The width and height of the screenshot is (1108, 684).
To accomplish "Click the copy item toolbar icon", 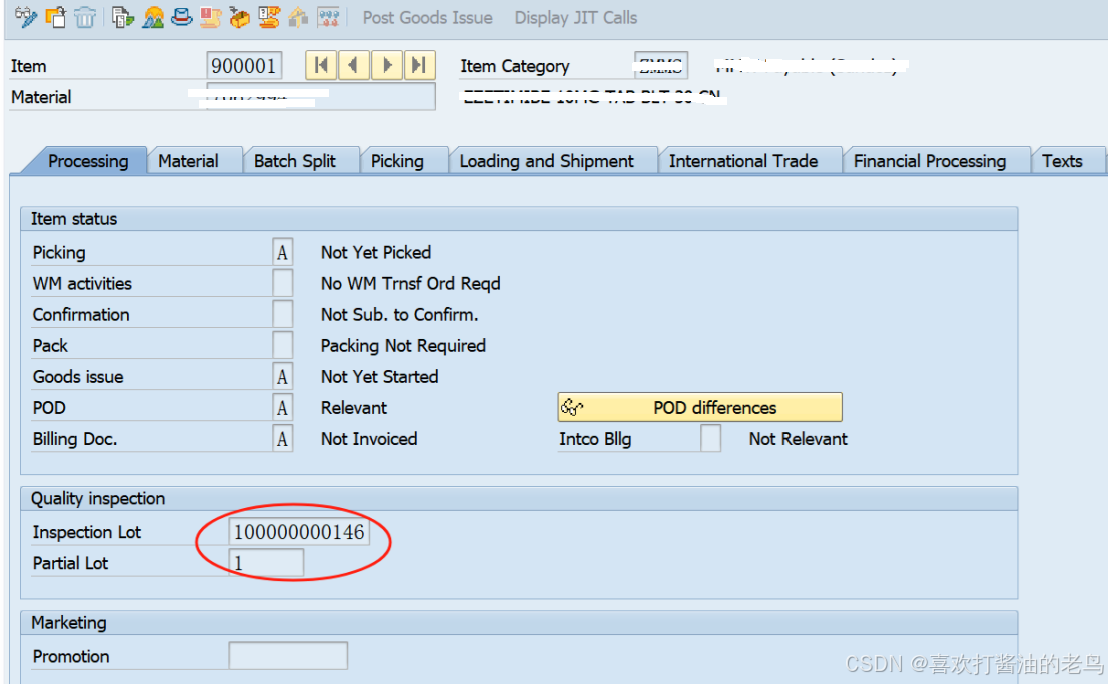I will coord(55,16).
